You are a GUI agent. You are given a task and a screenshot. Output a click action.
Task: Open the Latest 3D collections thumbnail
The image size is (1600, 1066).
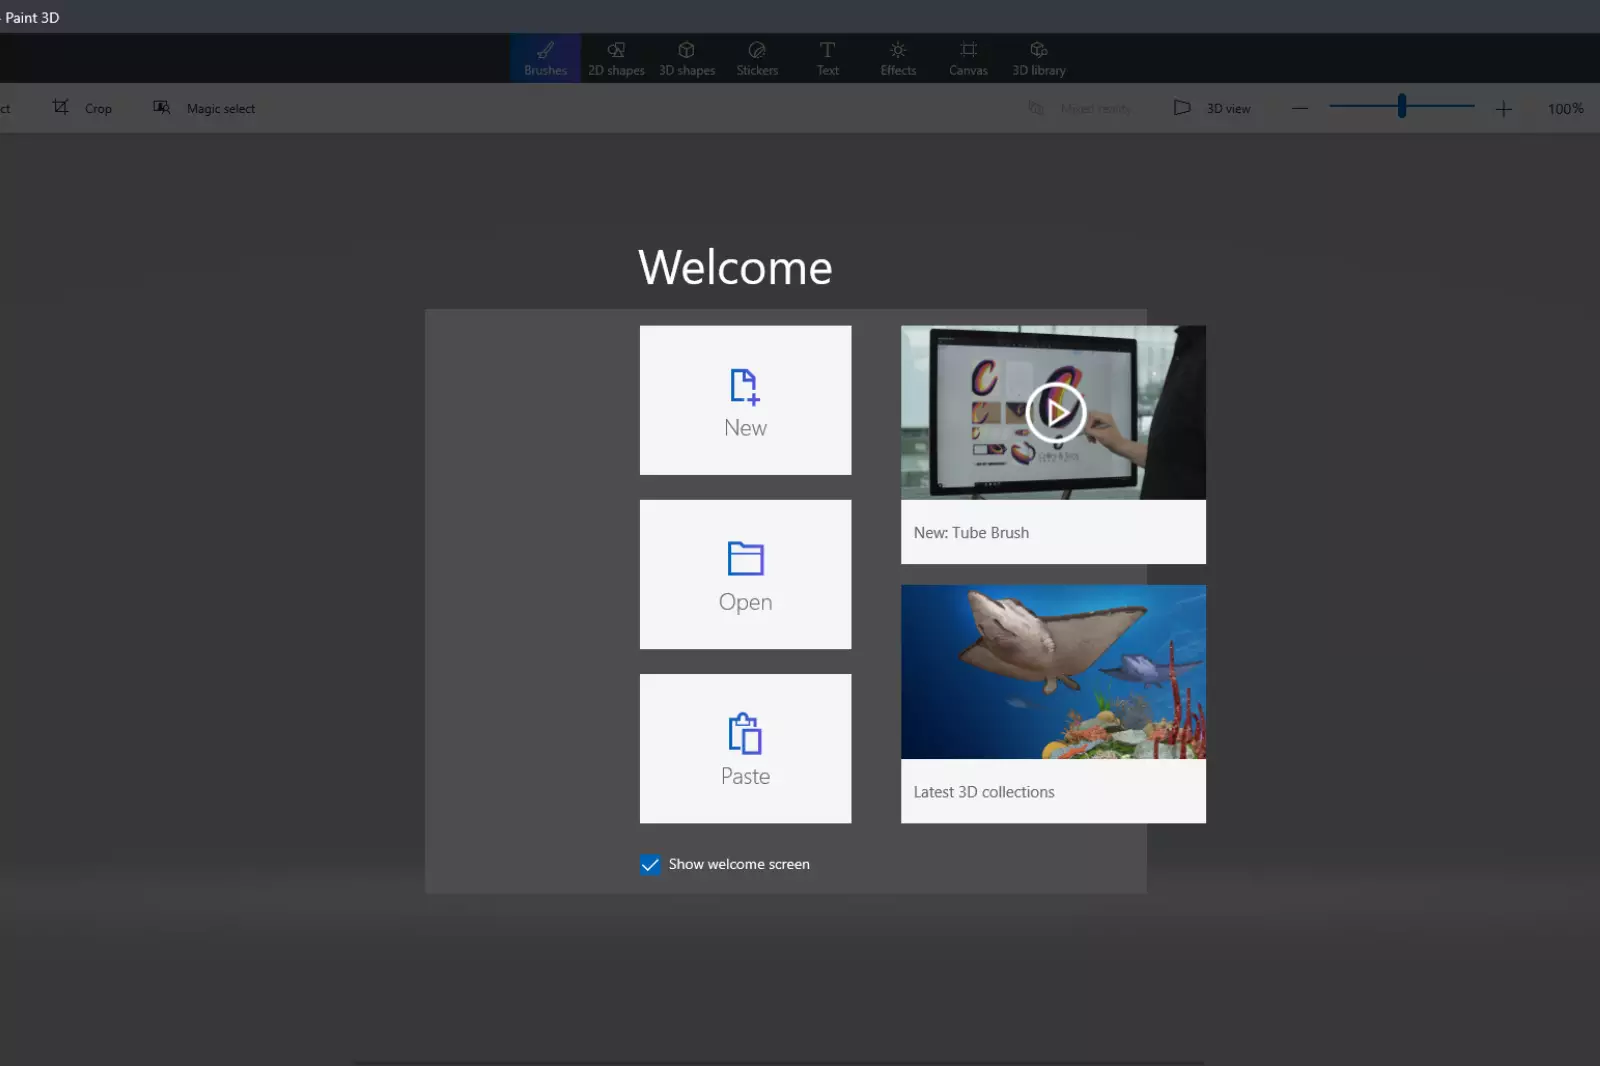(x=1053, y=672)
